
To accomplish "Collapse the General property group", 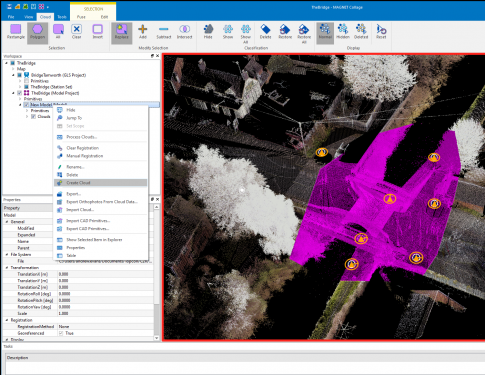I will tap(7, 222).
